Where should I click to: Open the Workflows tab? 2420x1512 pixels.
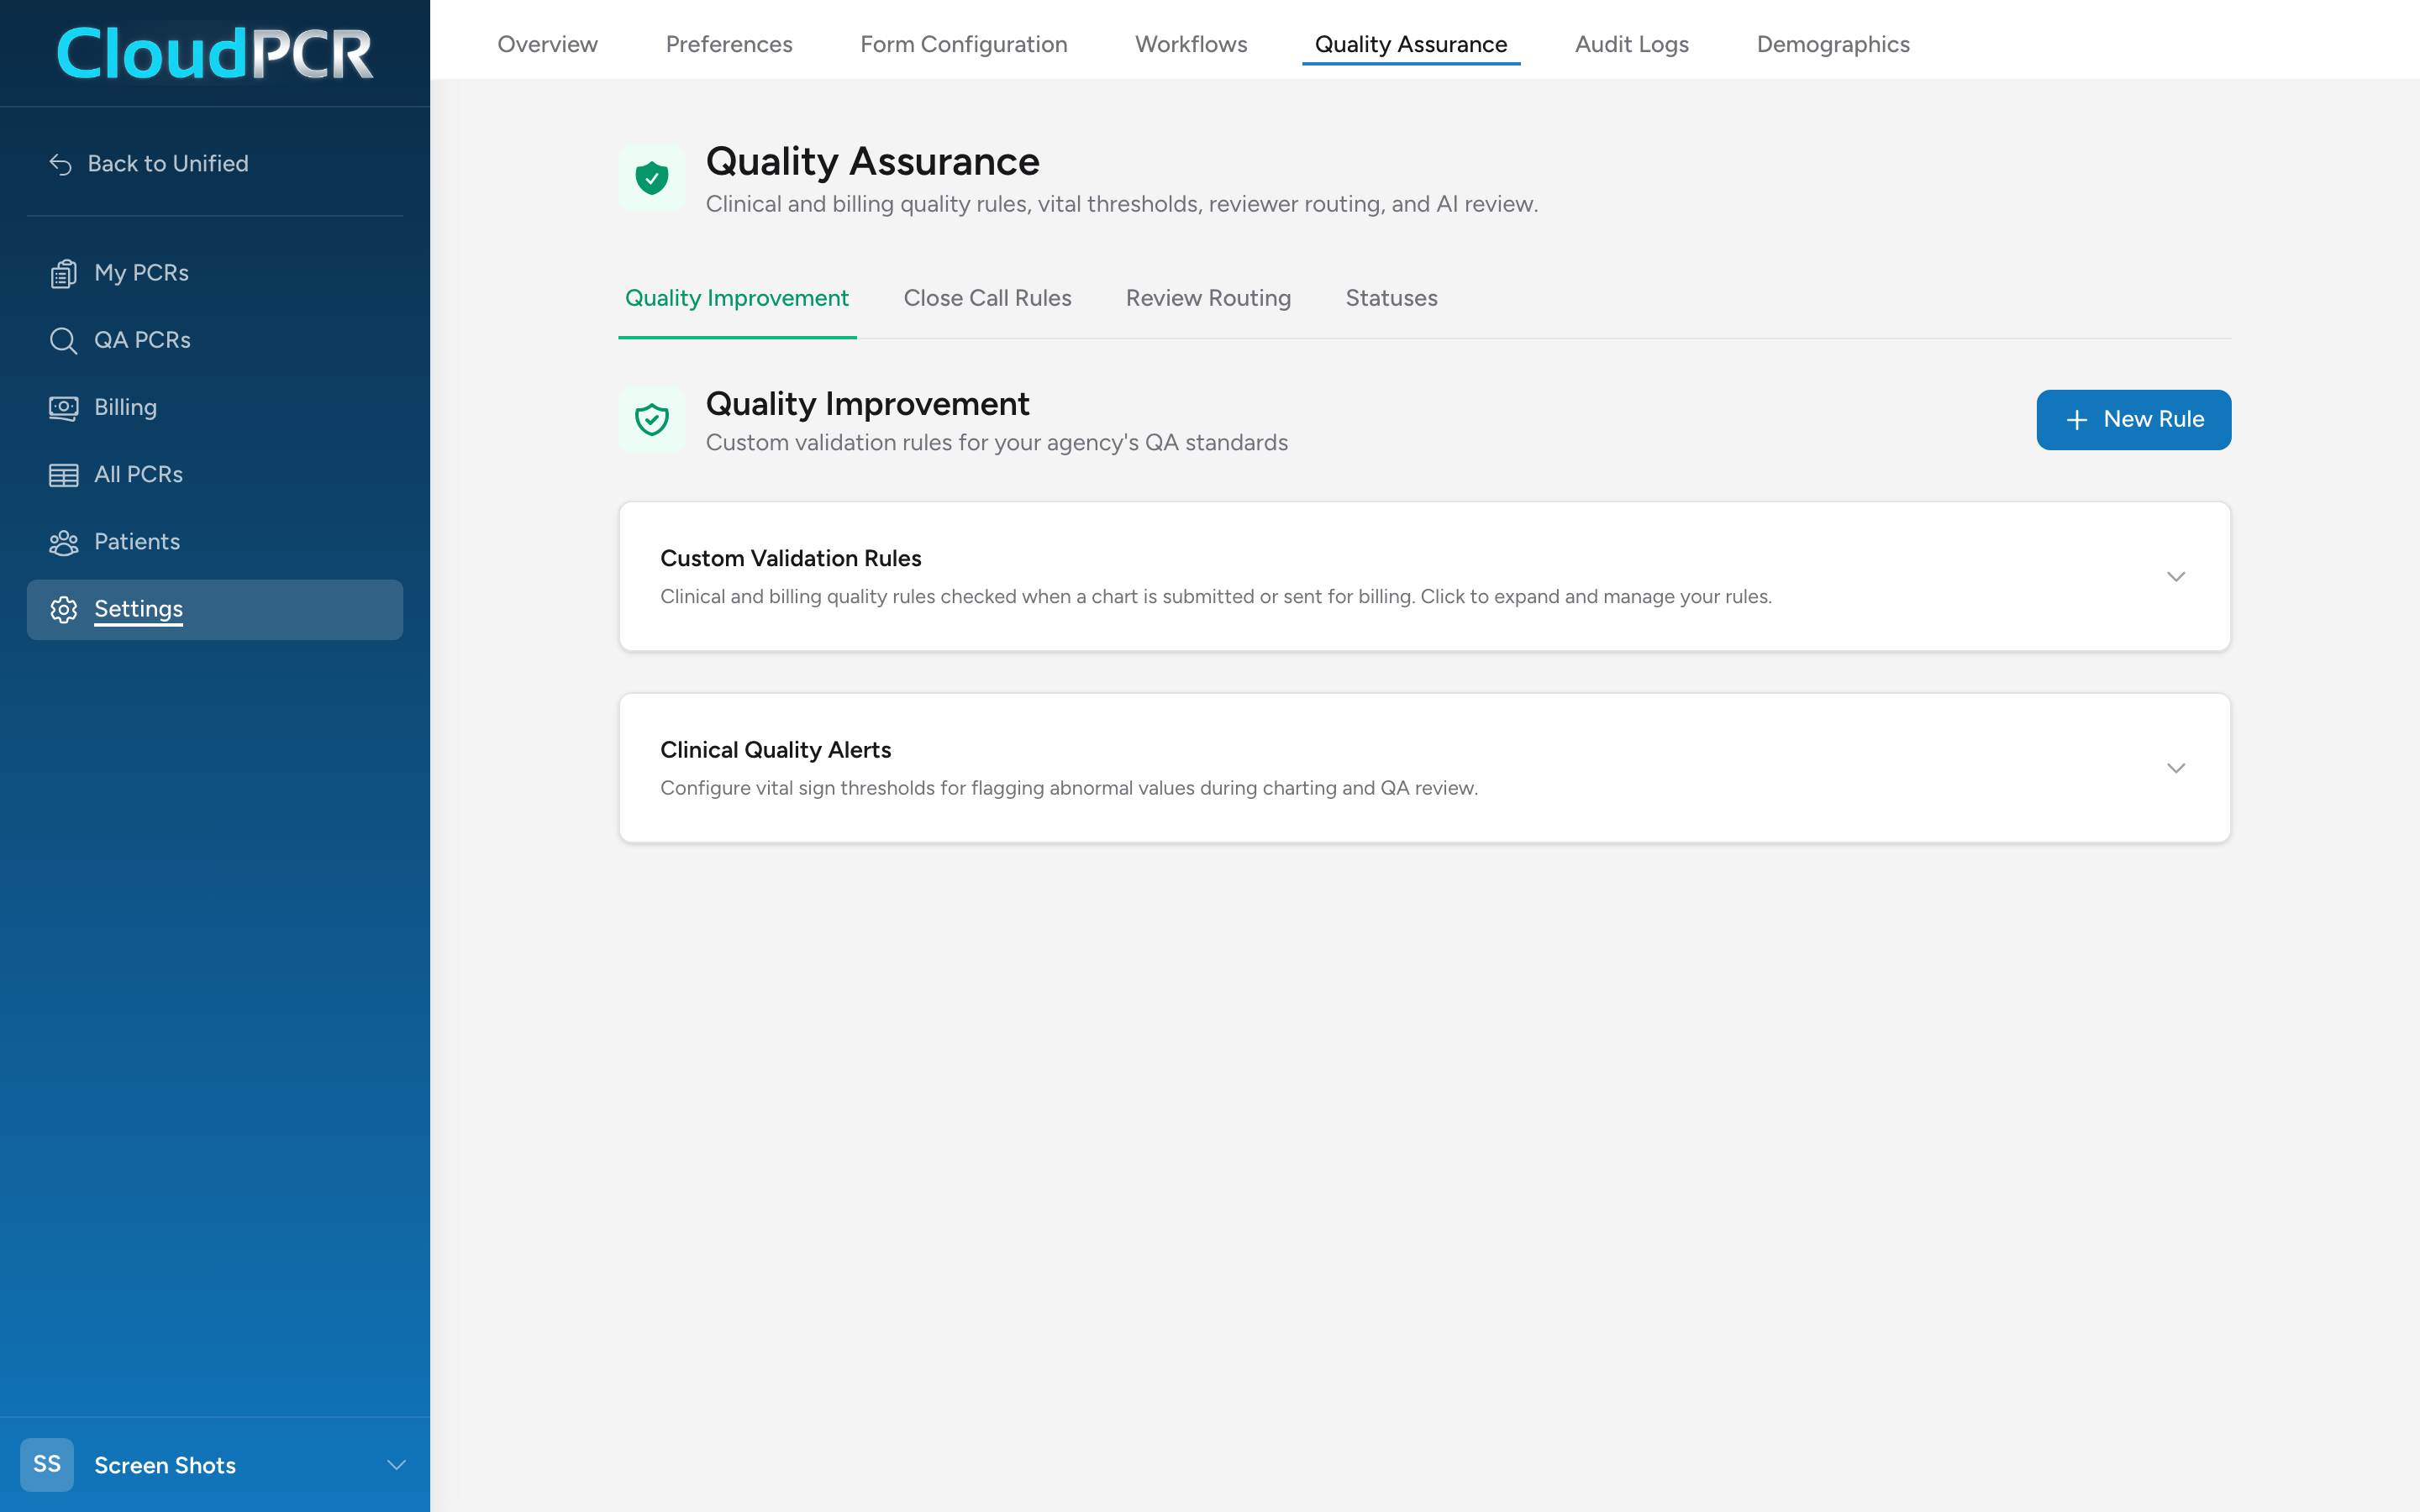pos(1190,44)
